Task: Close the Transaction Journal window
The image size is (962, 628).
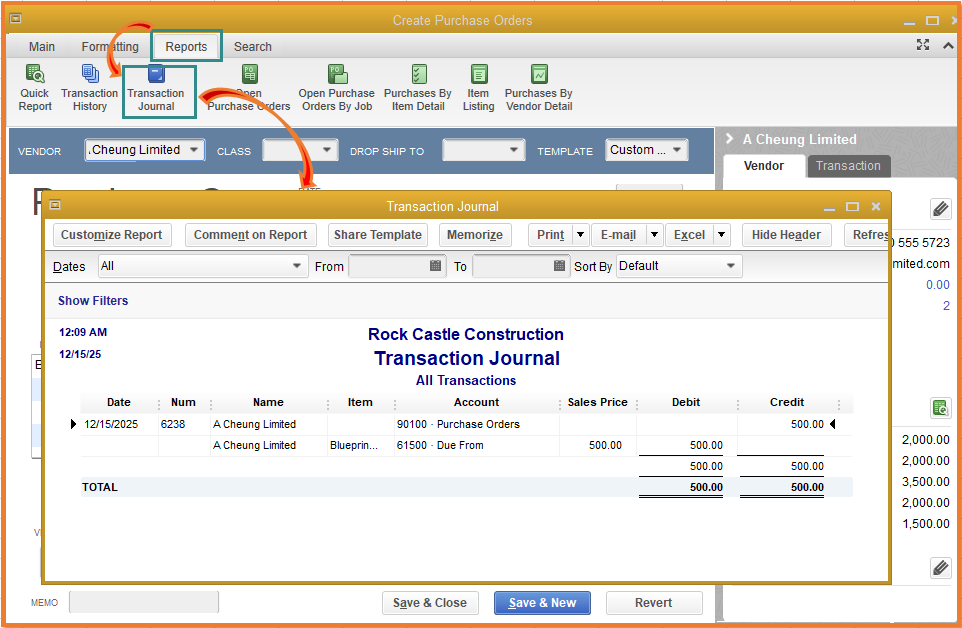Action: click(876, 207)
